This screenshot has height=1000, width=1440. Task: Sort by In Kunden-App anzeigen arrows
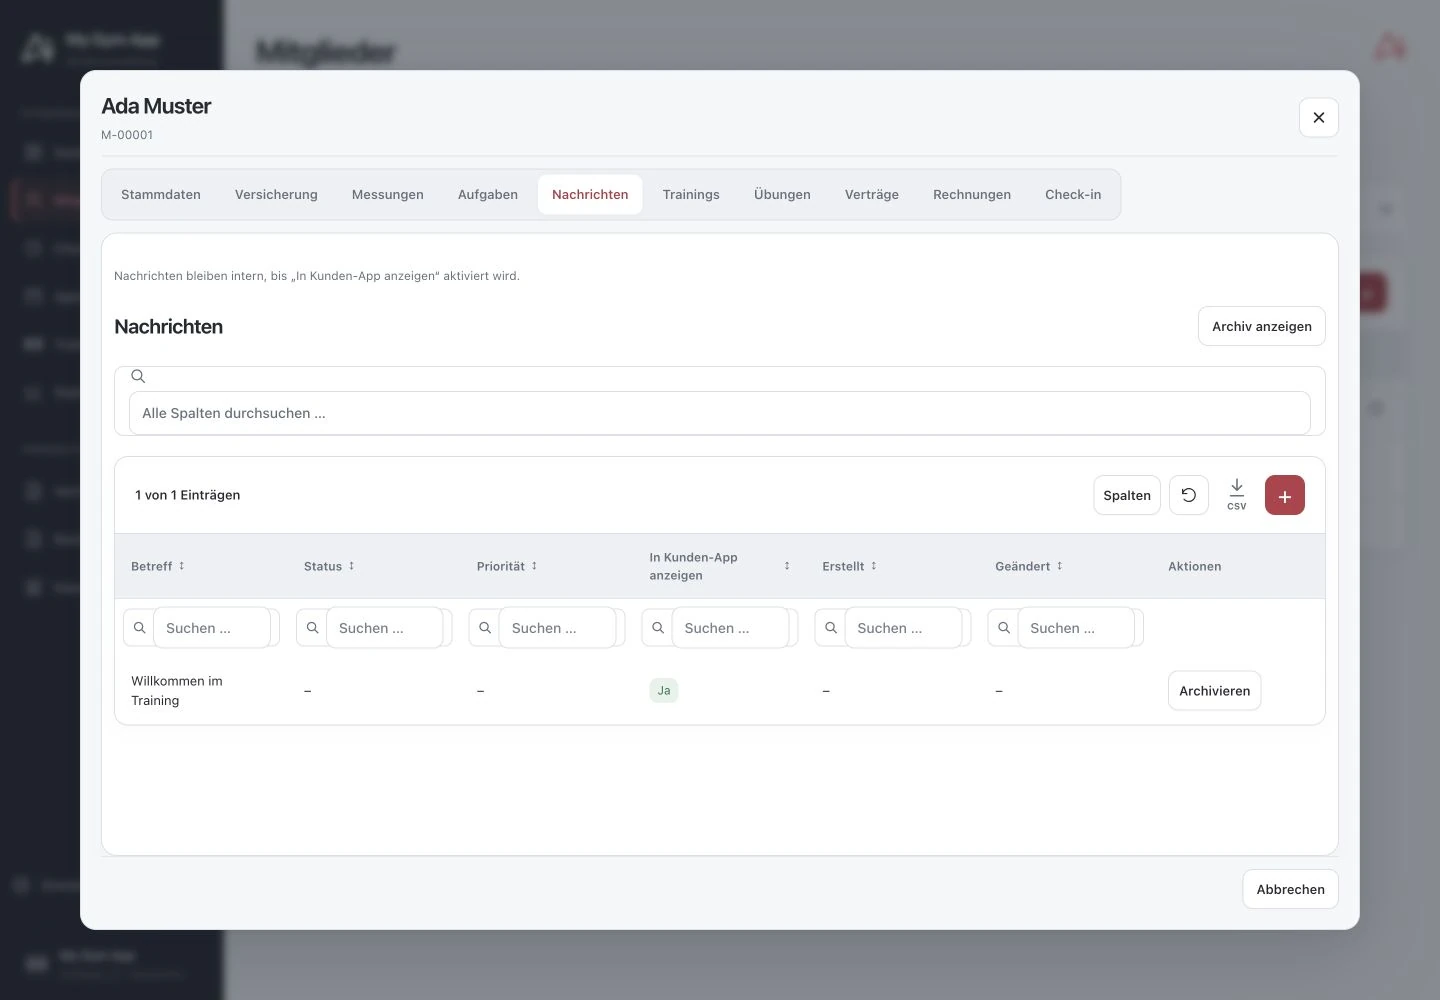787,566
